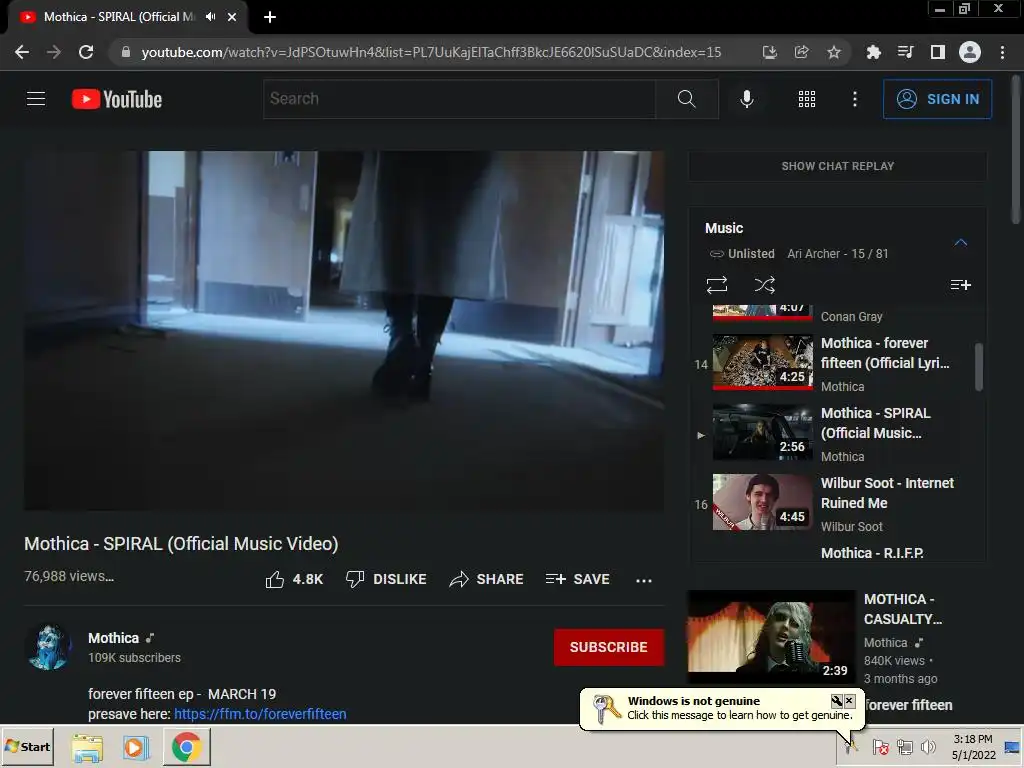
Task: Go to YouTube home via logo
Action: (117, 99)
